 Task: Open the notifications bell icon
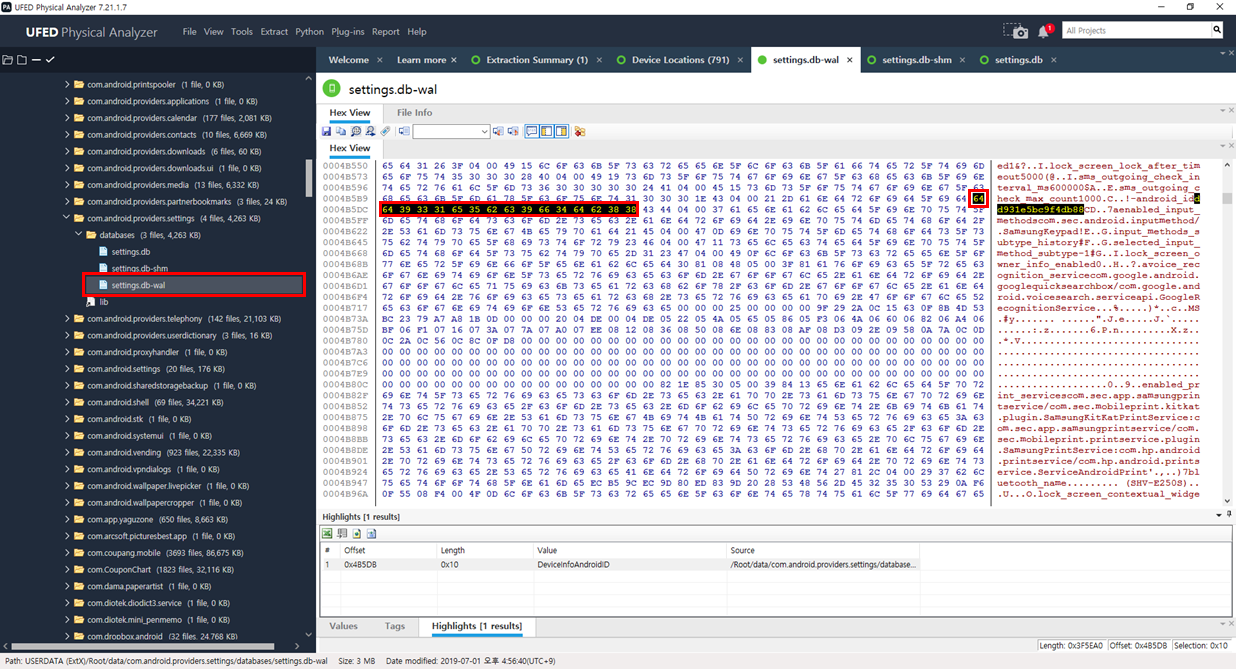coord(1044,32)
